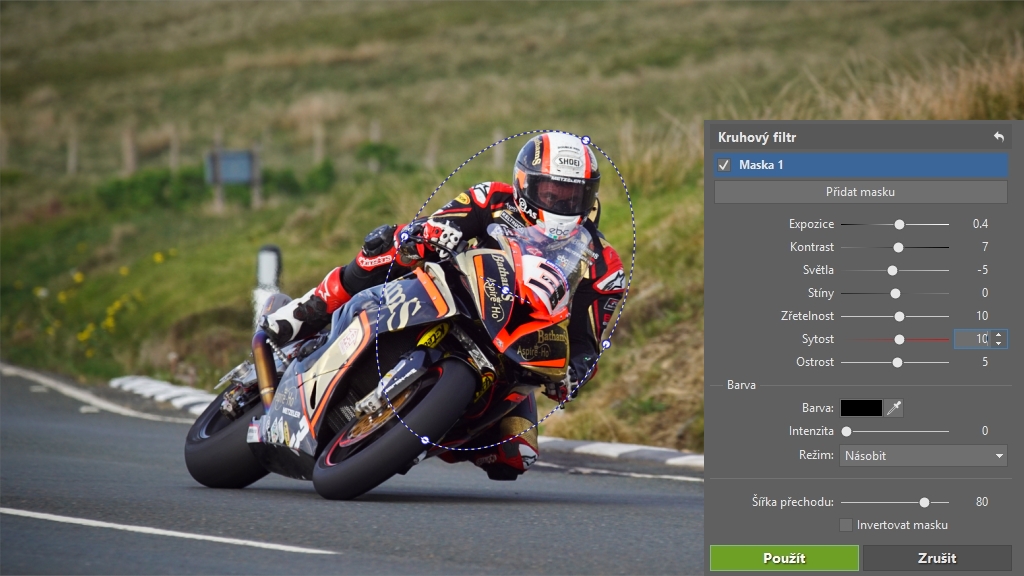
Task: Click the mask handle near the front tire
Action: [x=425, y=440]
